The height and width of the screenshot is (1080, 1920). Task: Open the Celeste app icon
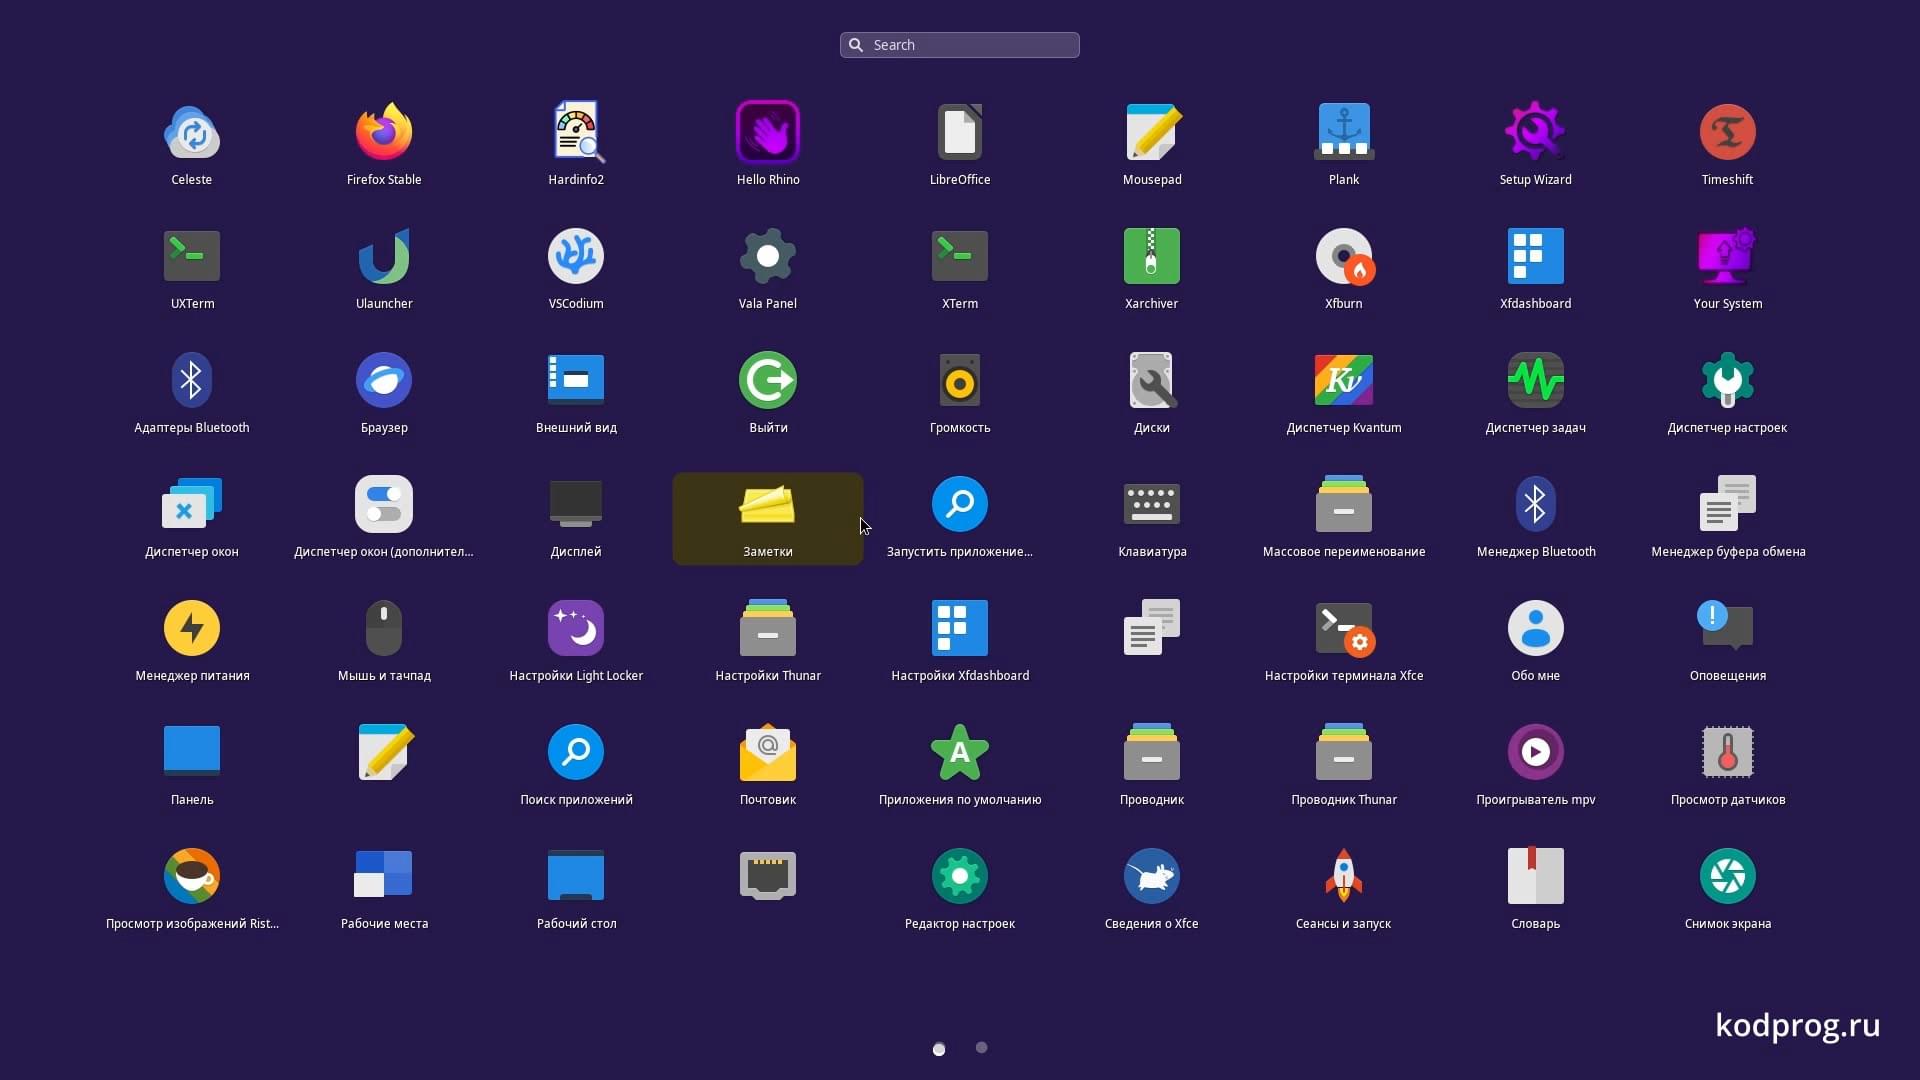tap(192, 132)
